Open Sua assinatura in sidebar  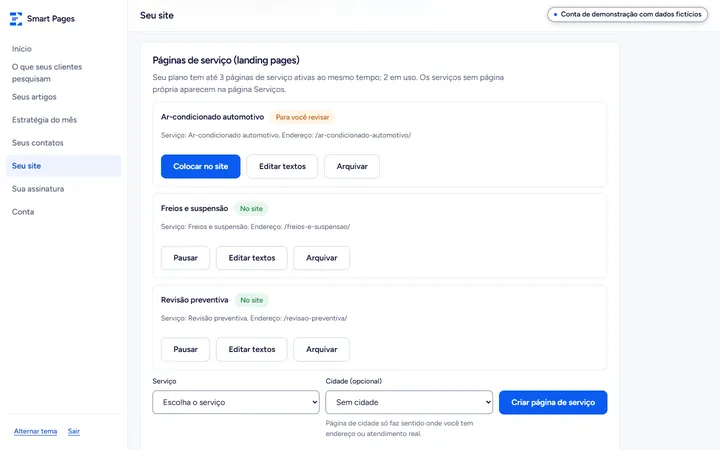(x=38, y=189)
